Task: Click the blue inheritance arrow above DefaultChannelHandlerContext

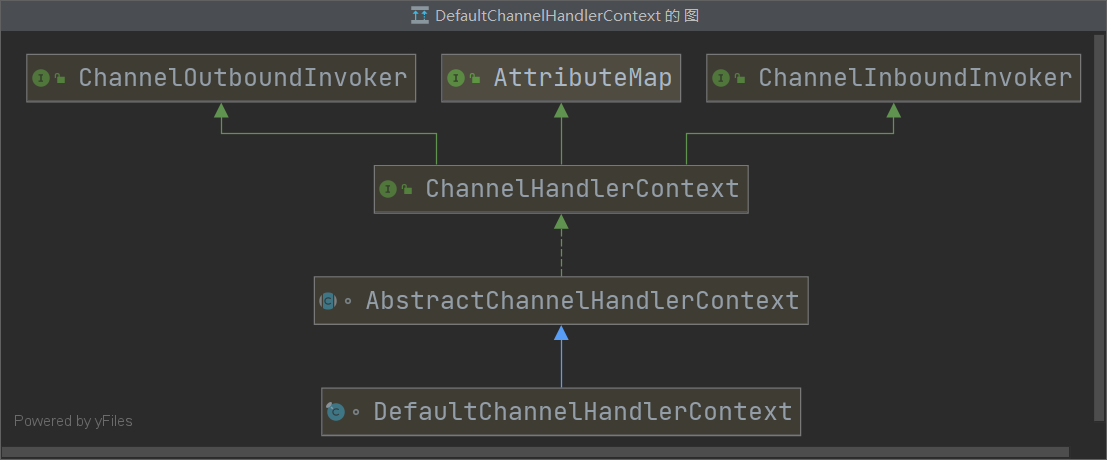Action: [x=561, y=333]
